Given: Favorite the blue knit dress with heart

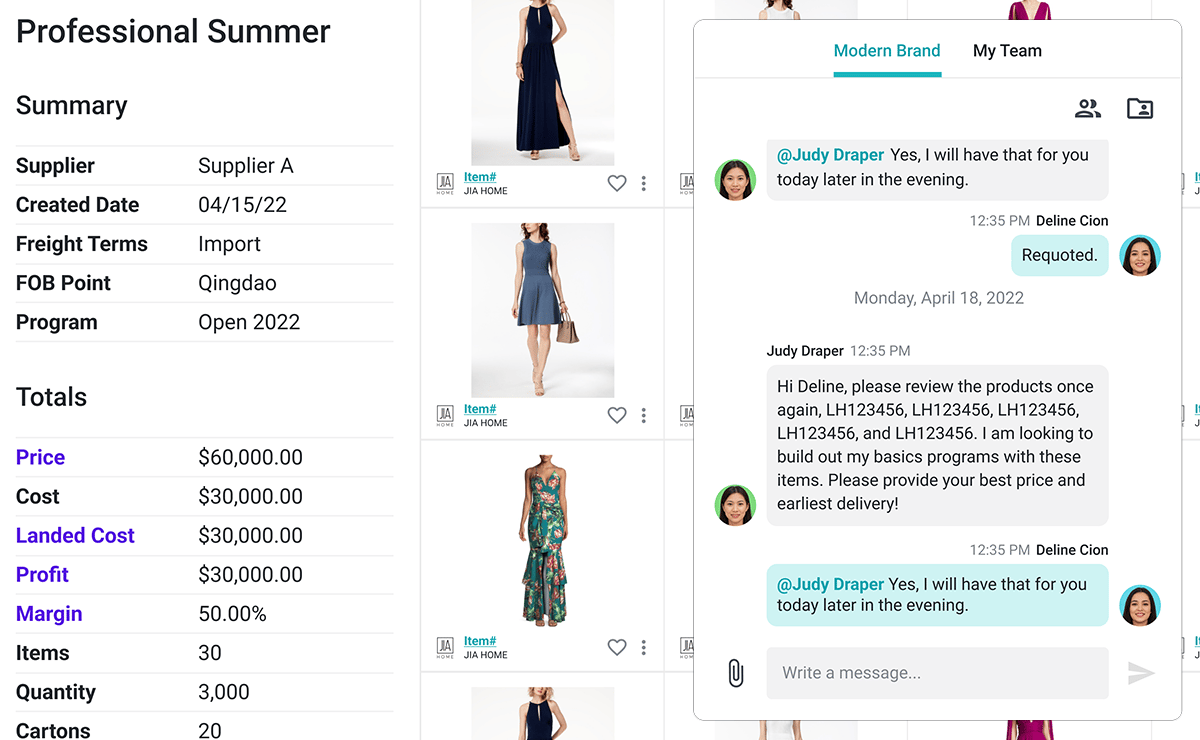Looking at the screenshot, I should click(617, 415).
